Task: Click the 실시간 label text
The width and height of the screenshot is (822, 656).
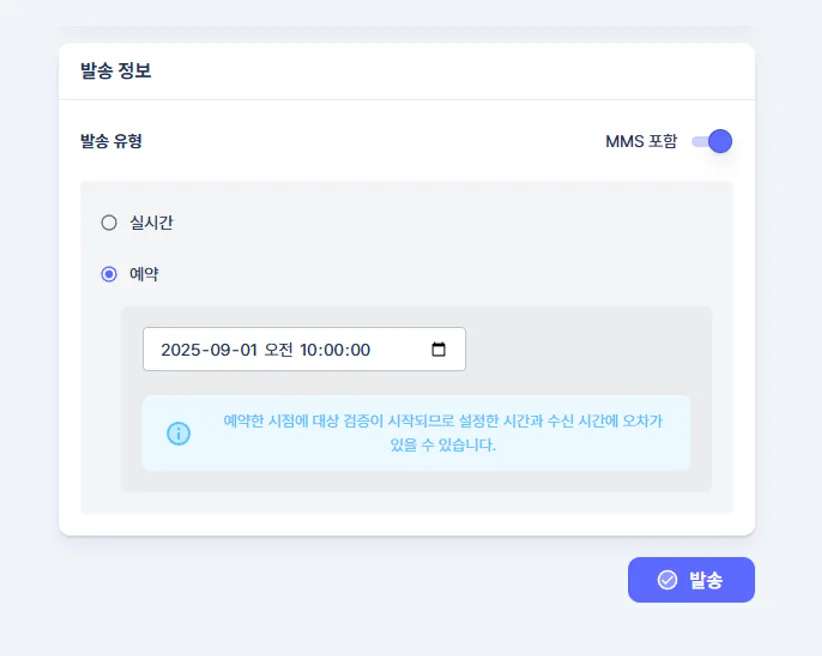Action: 151,223
